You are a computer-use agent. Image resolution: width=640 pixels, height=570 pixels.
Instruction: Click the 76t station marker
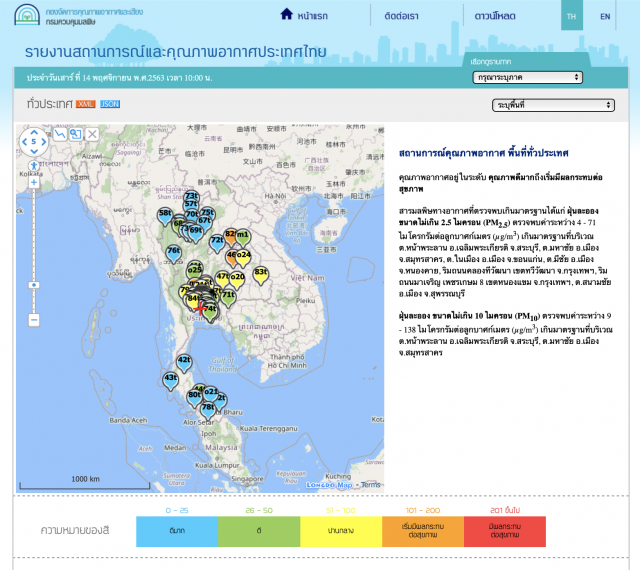[173, 254]
